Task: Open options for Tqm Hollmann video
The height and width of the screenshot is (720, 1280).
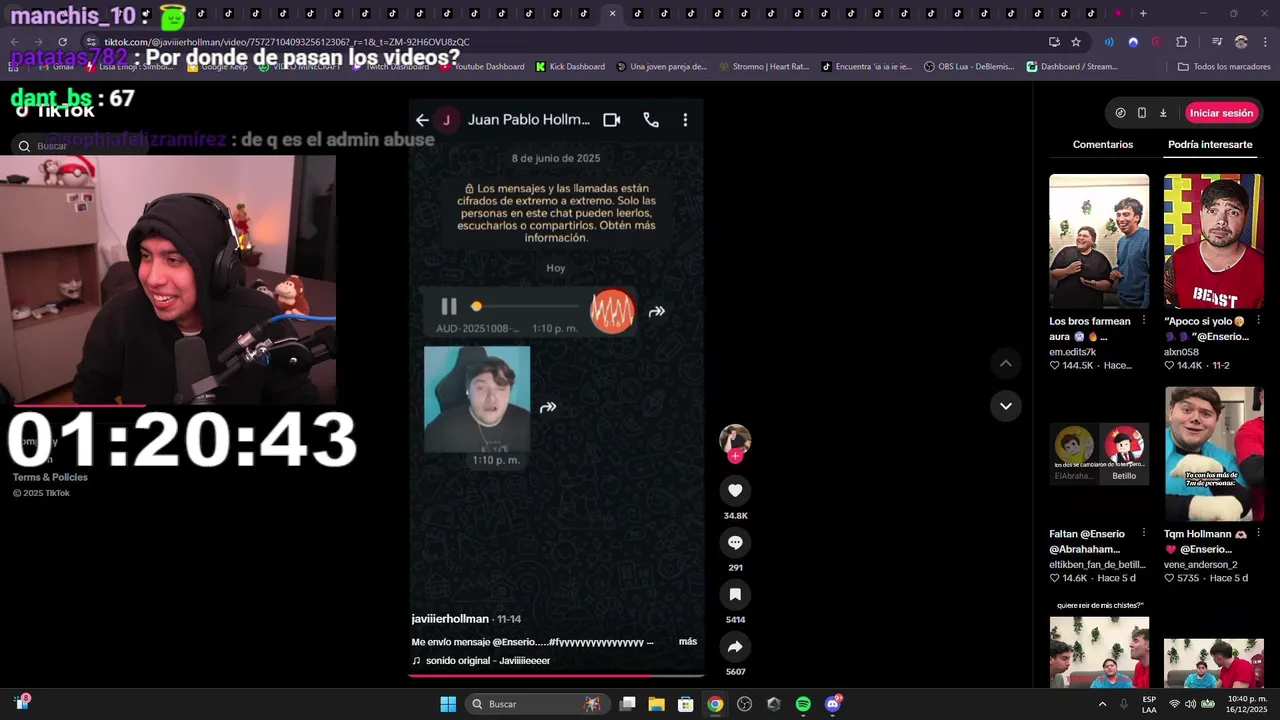Action: tap(1258, 534)
